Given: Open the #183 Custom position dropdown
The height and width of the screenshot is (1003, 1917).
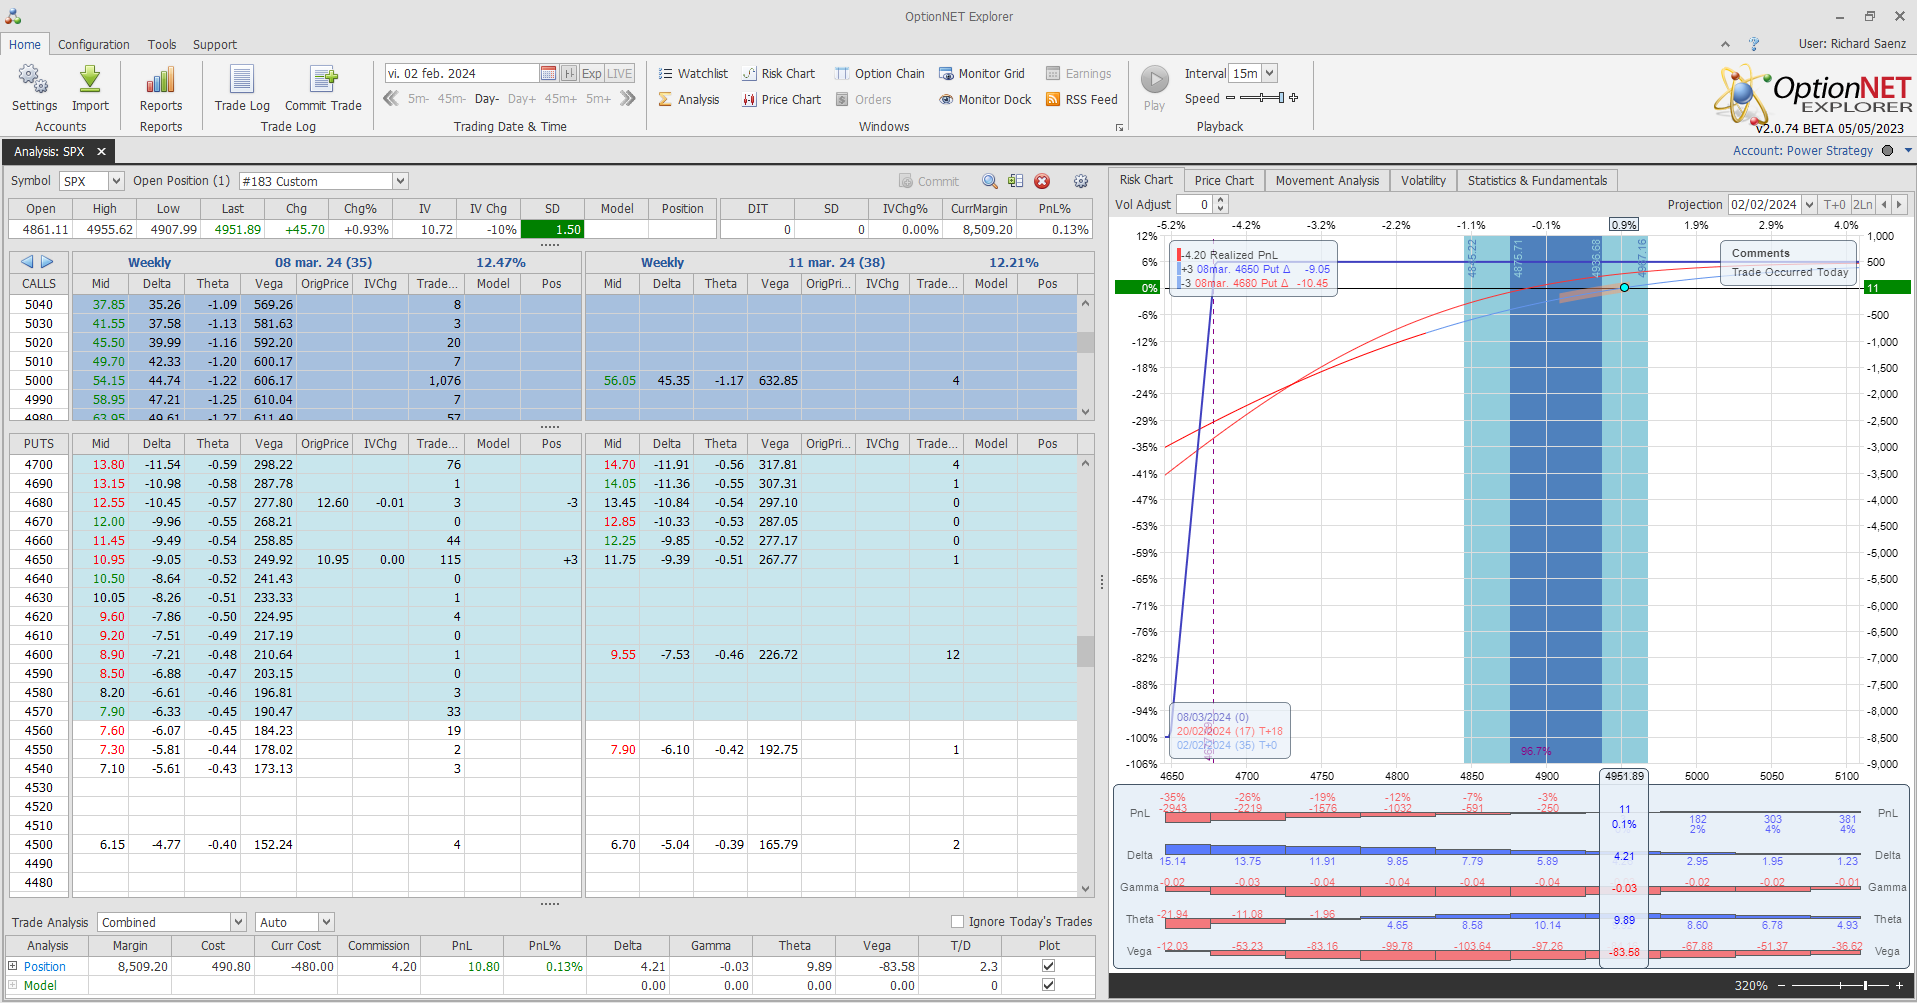Looking at the screenshot, I should (400, 181).
